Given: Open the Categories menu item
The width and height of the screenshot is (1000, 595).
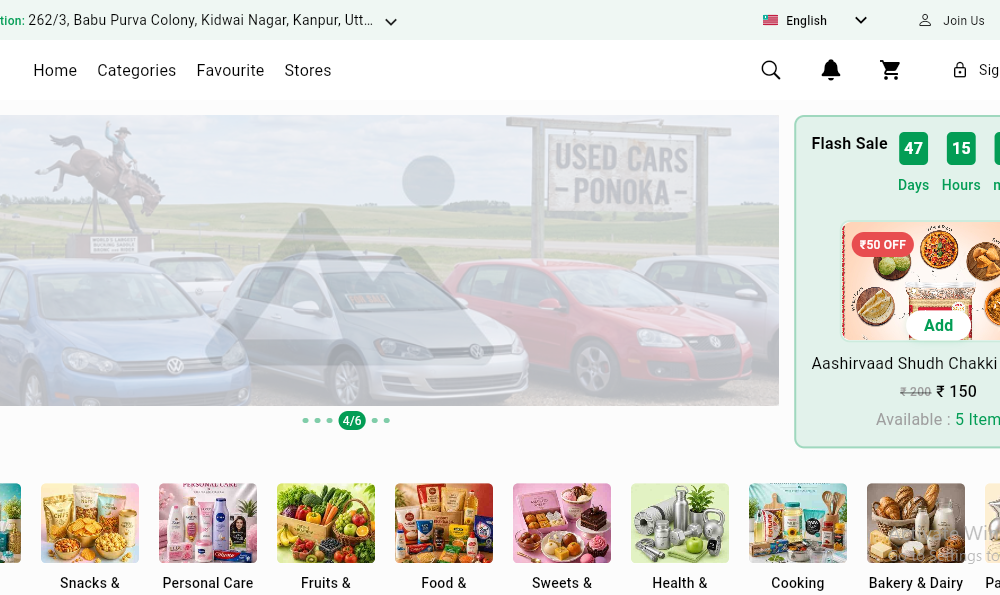Looking at the screenshot, I should click(136, 70).
